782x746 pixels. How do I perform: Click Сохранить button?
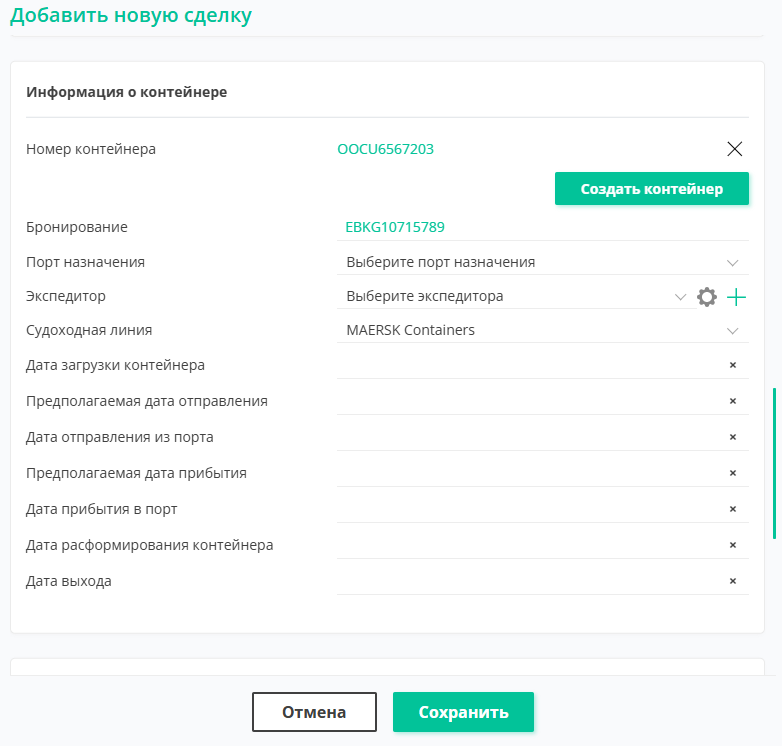click(x=463, y=712)
